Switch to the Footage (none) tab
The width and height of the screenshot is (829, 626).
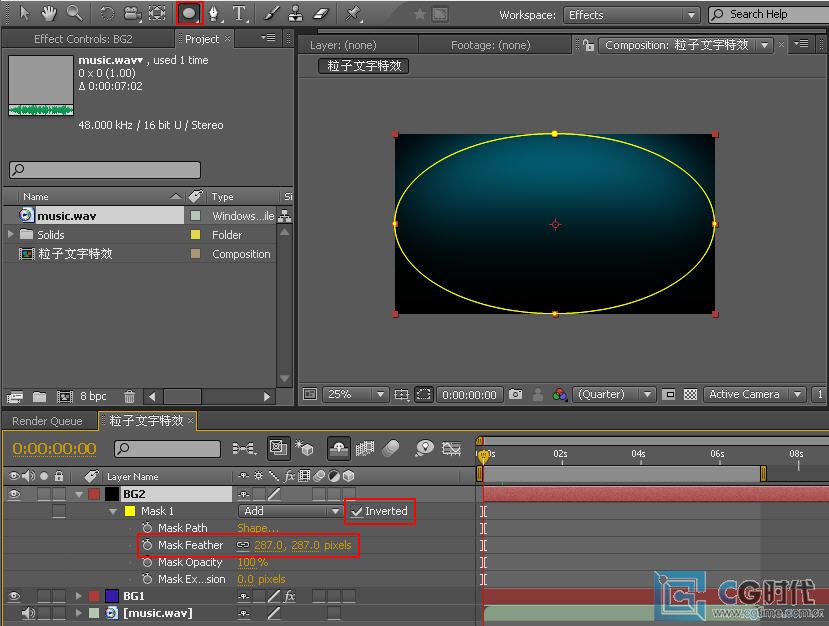tap(491, 45)
